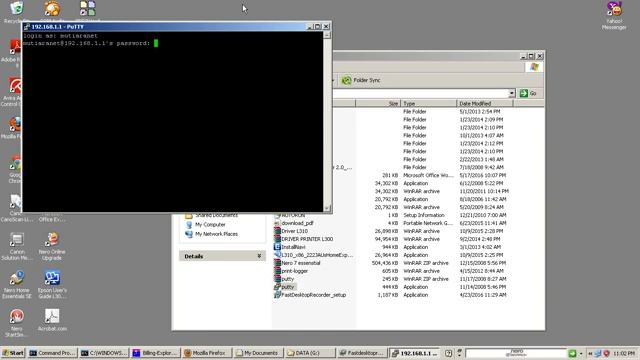The image size is (640, 360).
Task: Click the 192.168.1.1 PuTTY taskbar button
Action: pyautogui.click(x=414, y=353)
